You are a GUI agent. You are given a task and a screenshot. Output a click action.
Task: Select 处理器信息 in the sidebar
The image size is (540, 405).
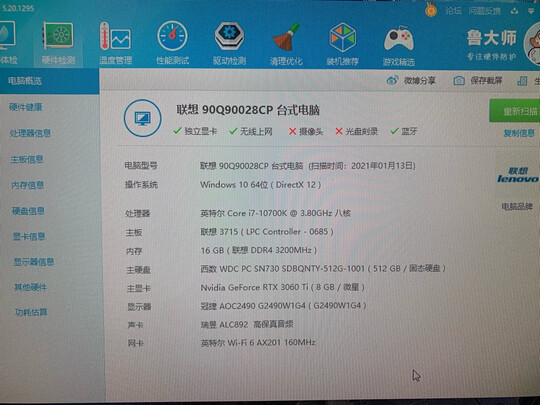tap(30, 133)
